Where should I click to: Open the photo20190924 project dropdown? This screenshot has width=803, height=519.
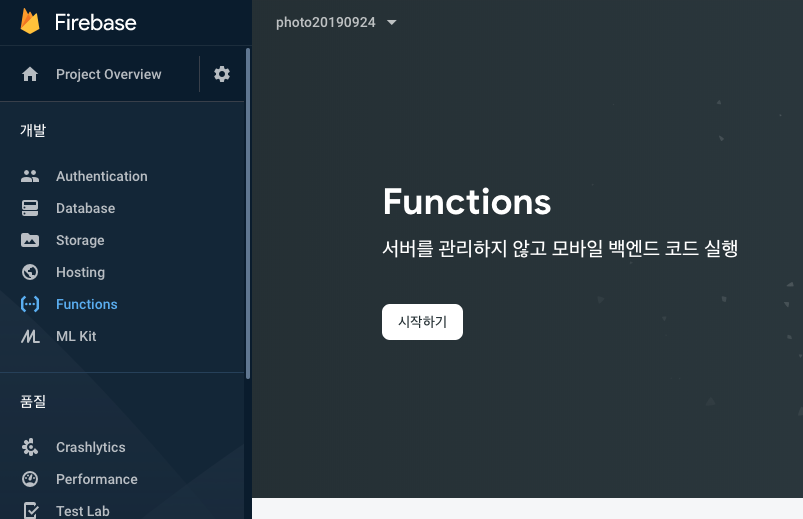(336, 23)
